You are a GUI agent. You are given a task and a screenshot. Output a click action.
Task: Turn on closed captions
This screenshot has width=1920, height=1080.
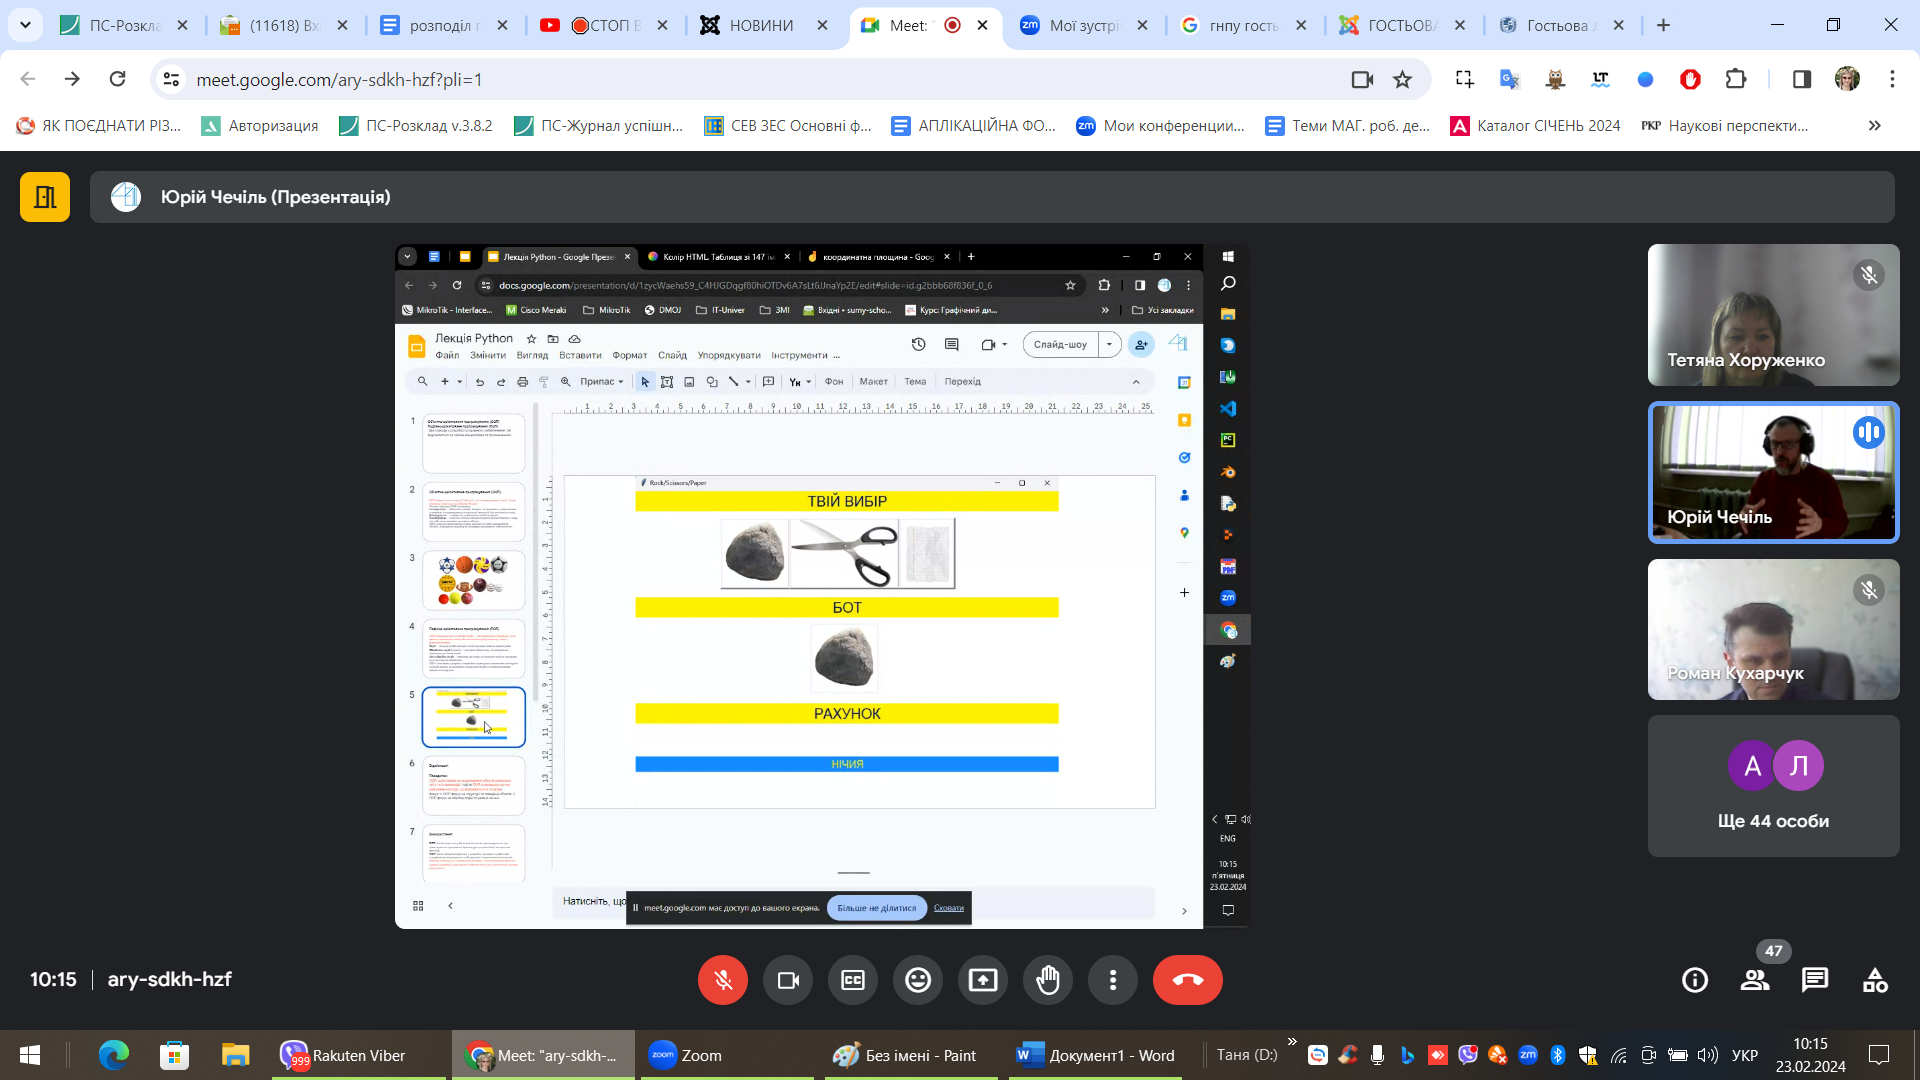click(853, 980)
